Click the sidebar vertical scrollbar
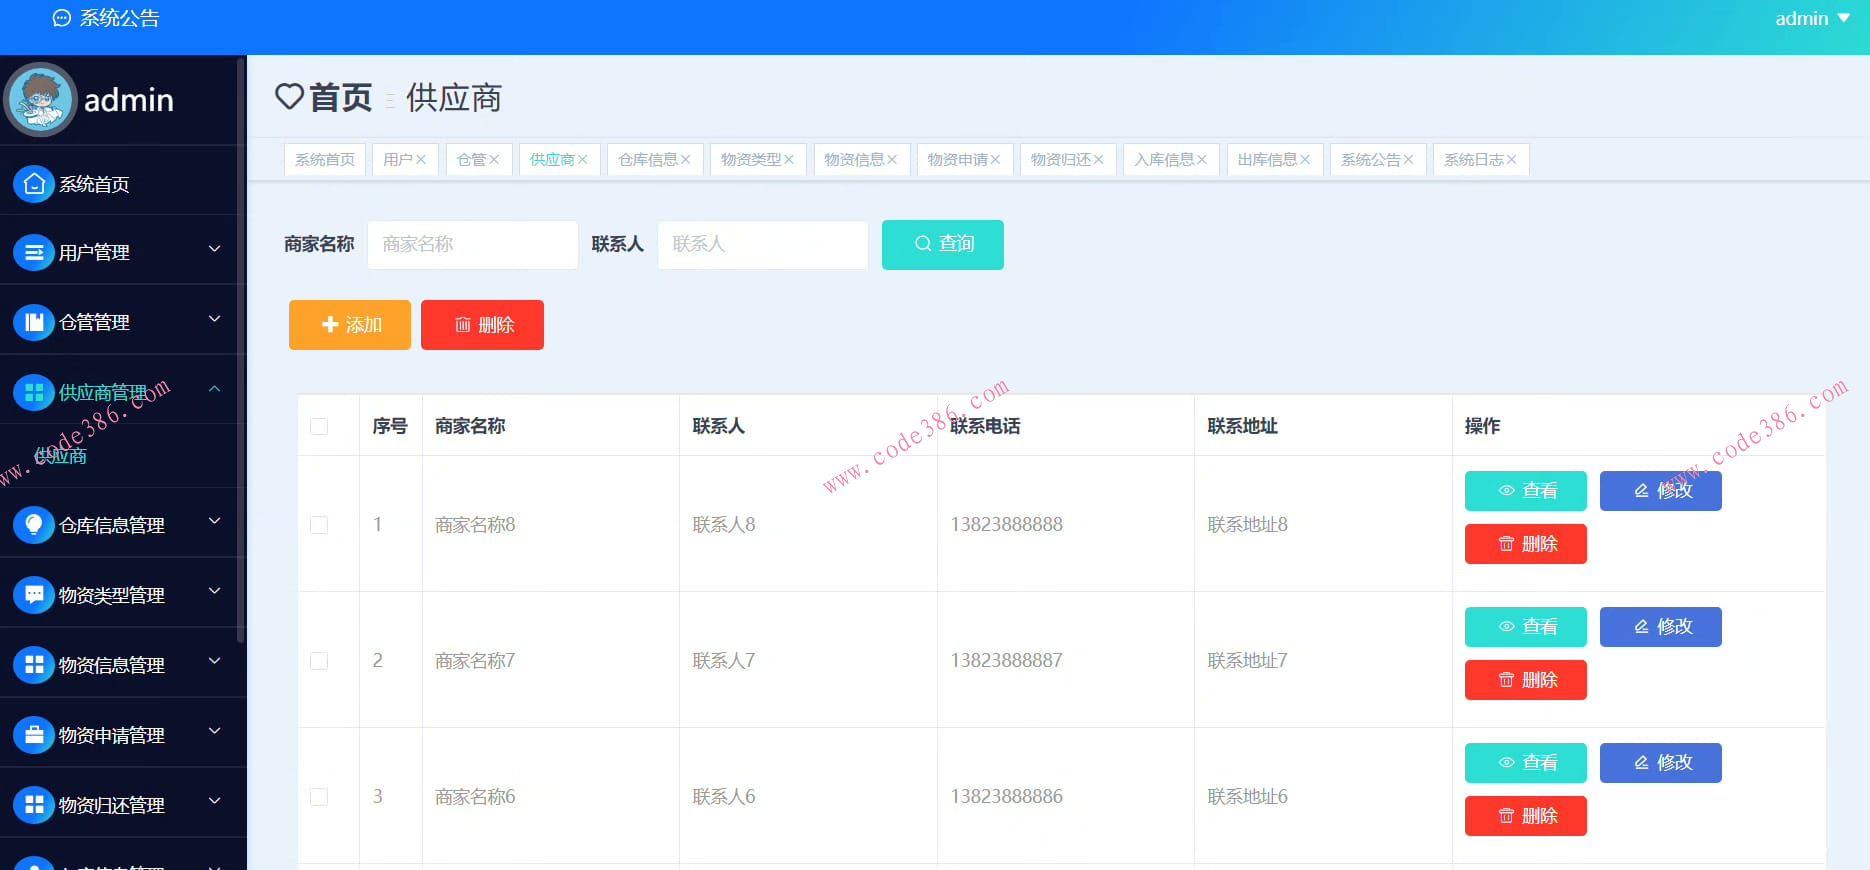 [241, 350]
